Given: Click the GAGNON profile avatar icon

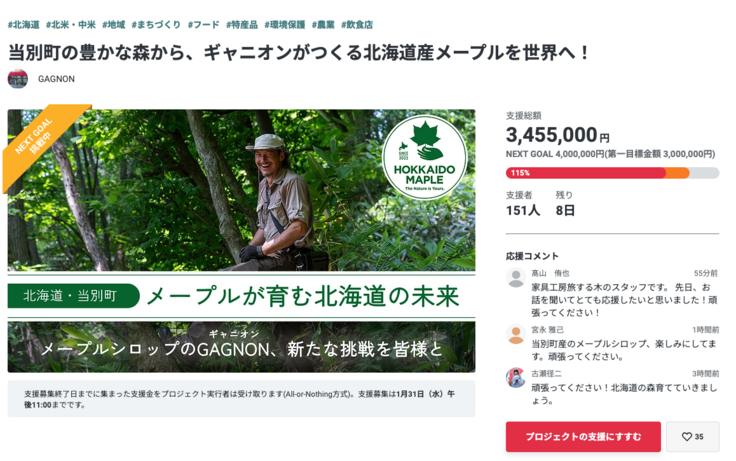Looking at the screenshot, I should click(17, 79).
